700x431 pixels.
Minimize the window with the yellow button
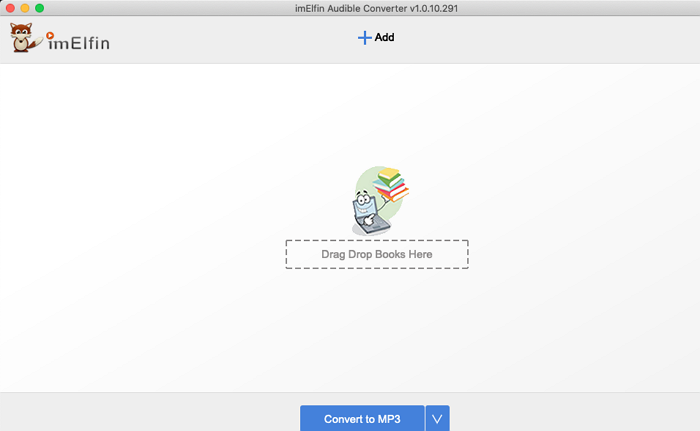[25, 8]
